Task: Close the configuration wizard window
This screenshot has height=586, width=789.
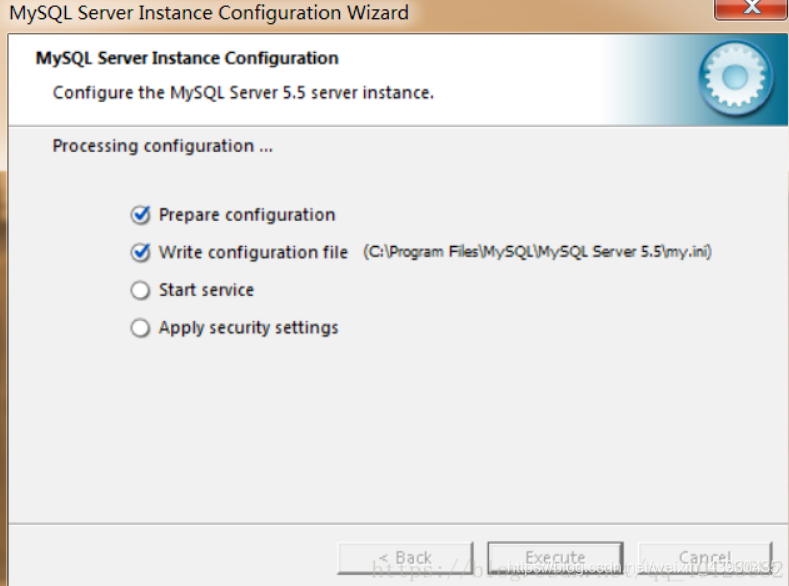Action: 751,9
